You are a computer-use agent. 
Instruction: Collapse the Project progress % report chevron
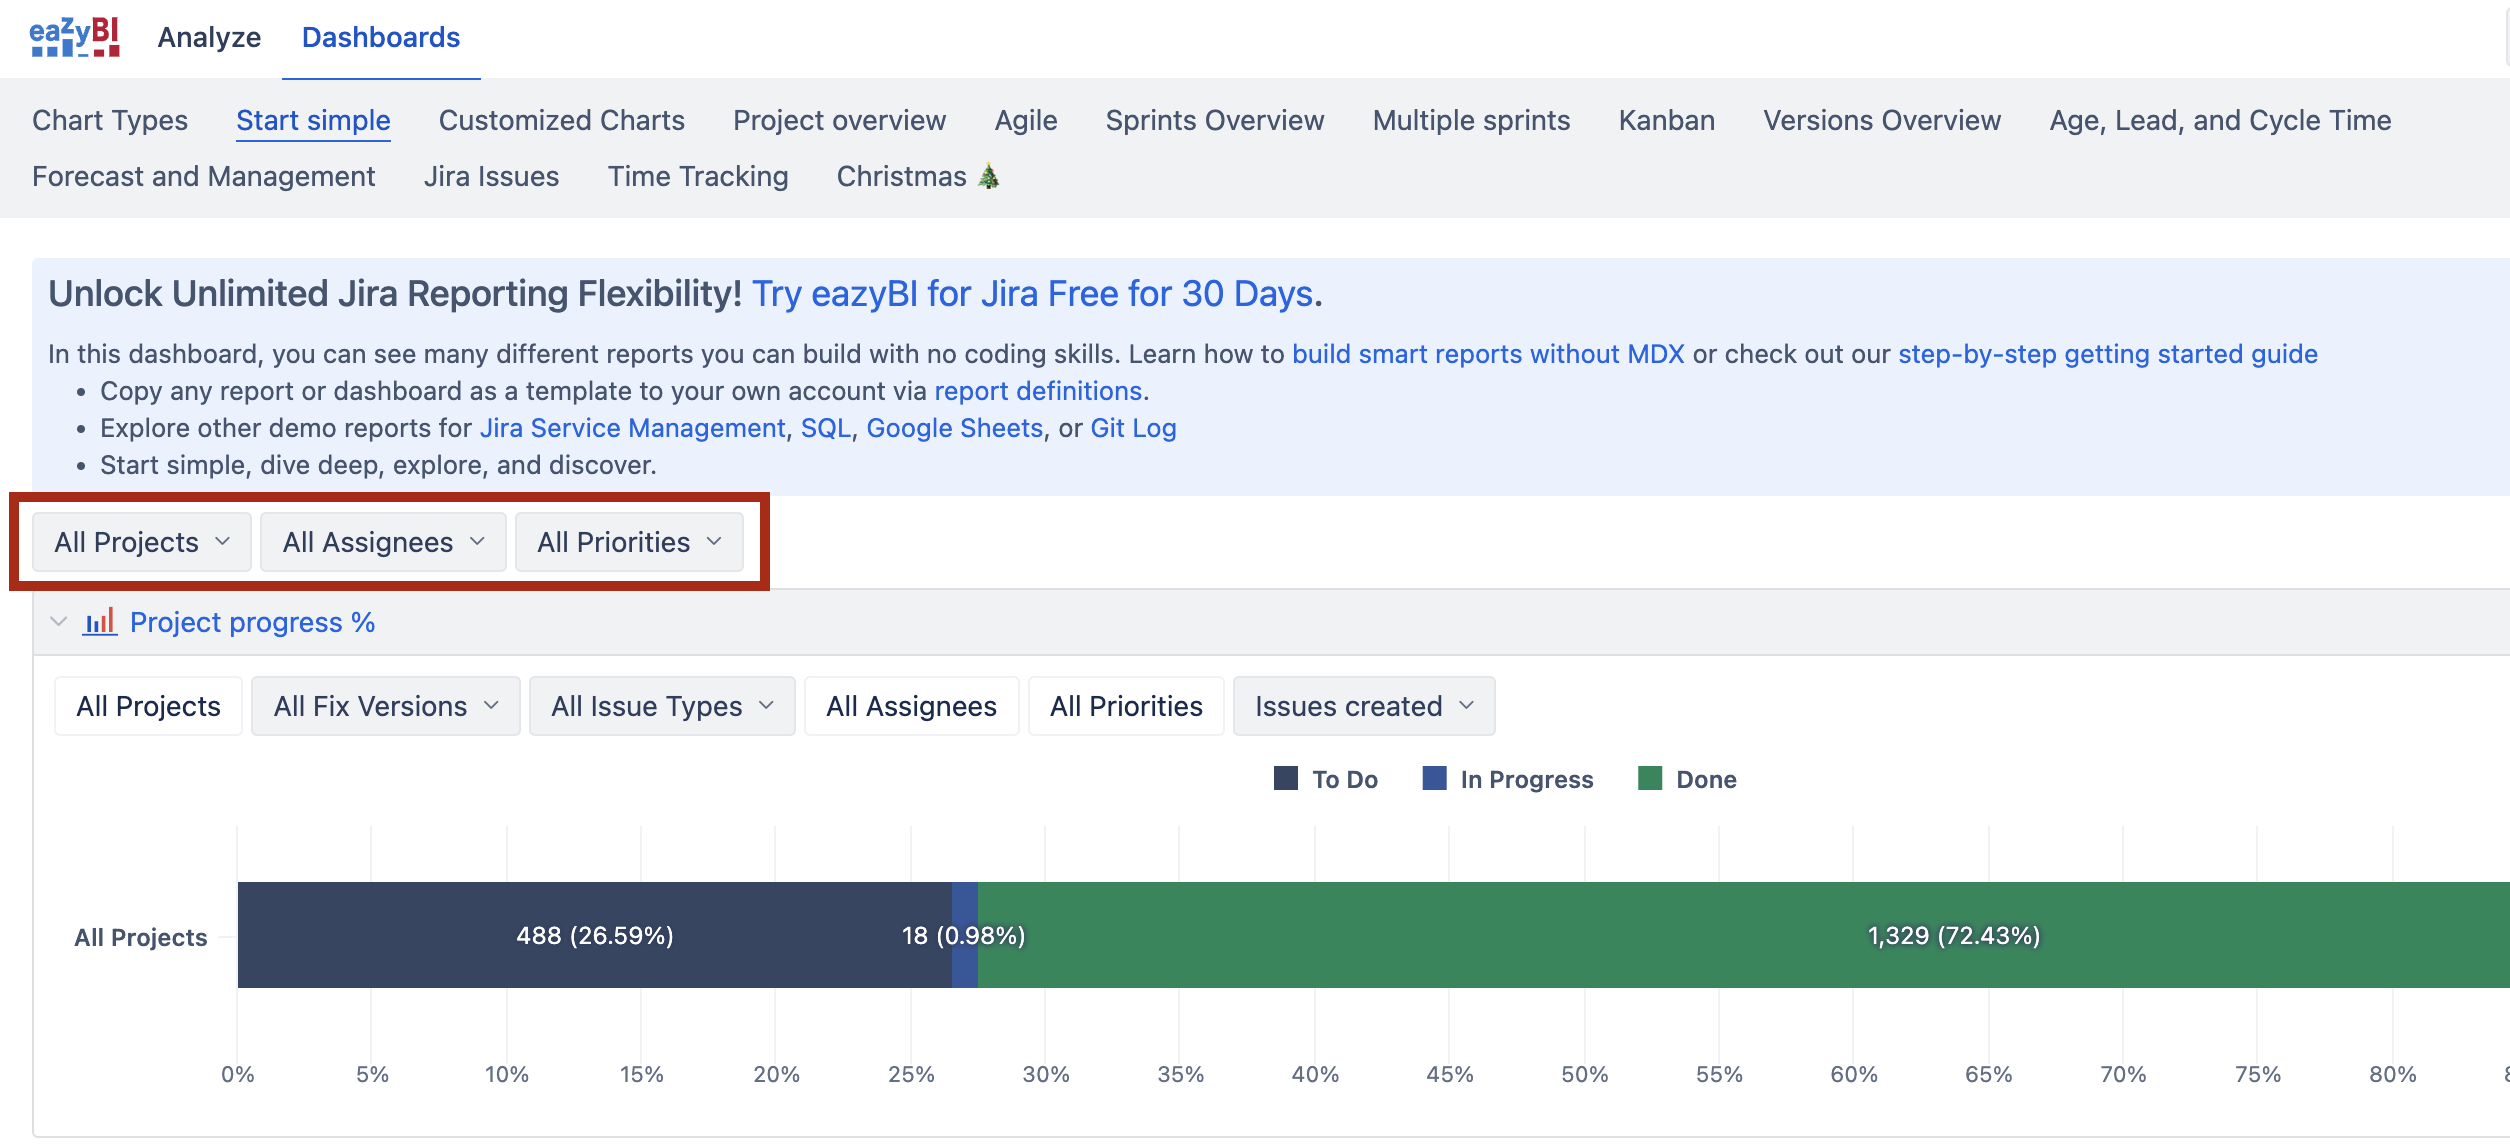click(x=59, y=622)
